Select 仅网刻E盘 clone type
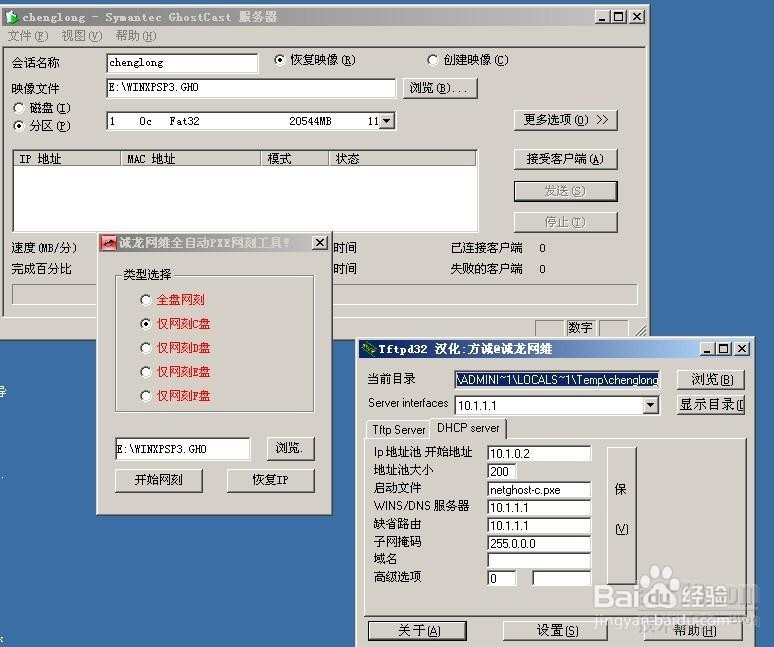Image resolution: width=774 pixels, height=647 pixels. [175, 372]
